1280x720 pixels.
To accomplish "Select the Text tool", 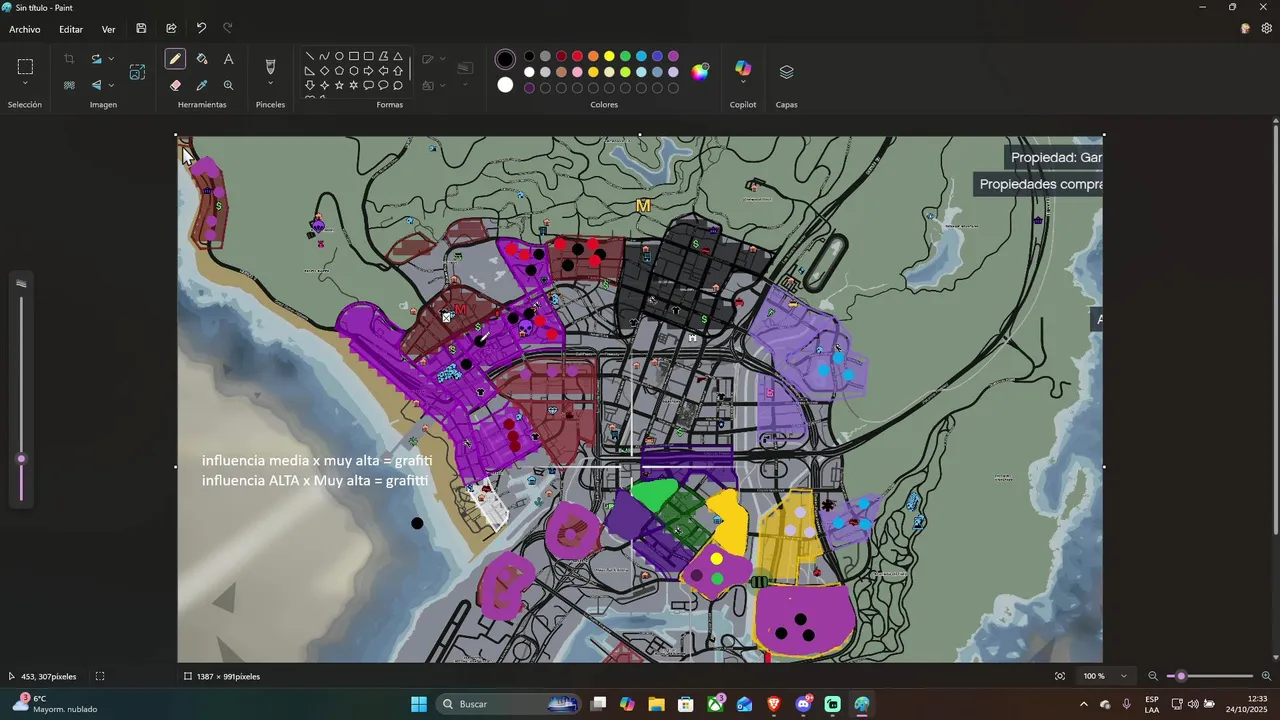I will [x=228, y=60].
